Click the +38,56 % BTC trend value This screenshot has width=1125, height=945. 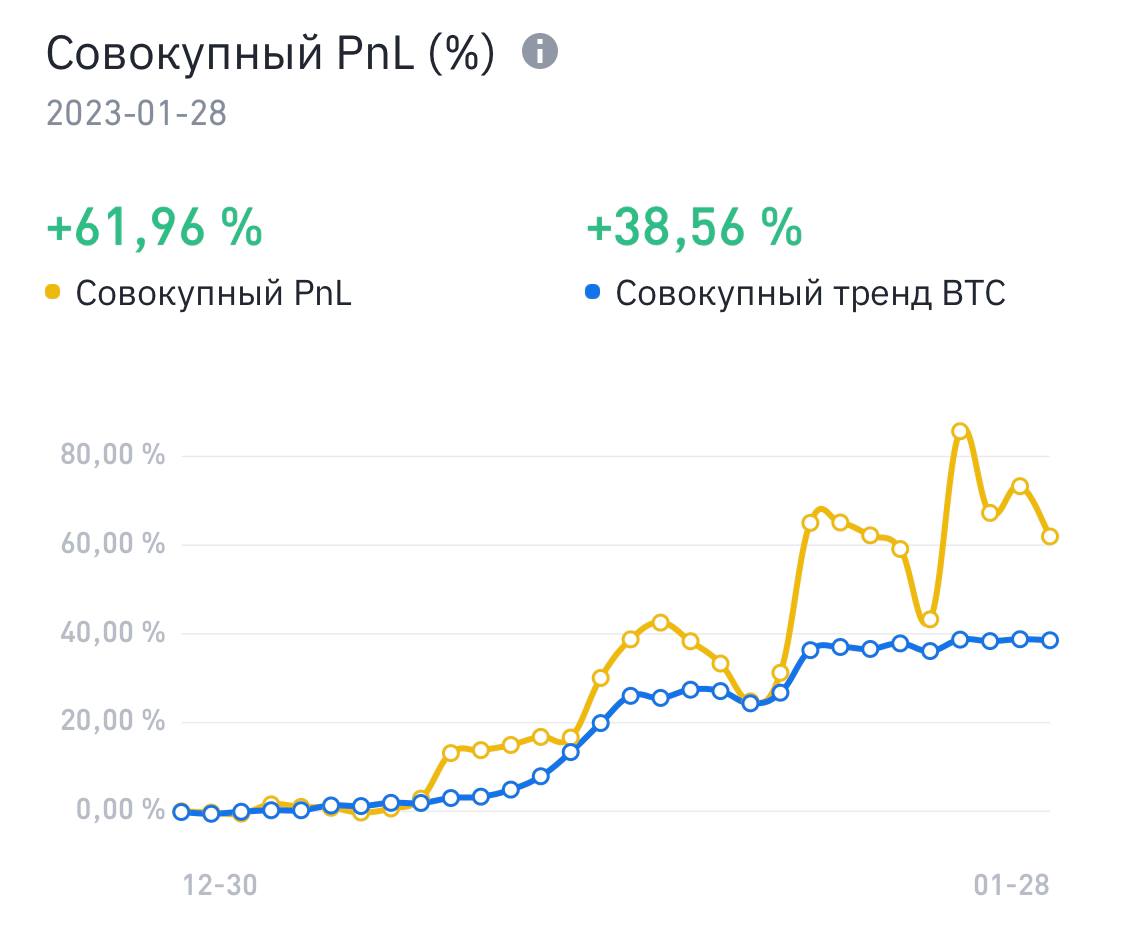coord(694,227)
